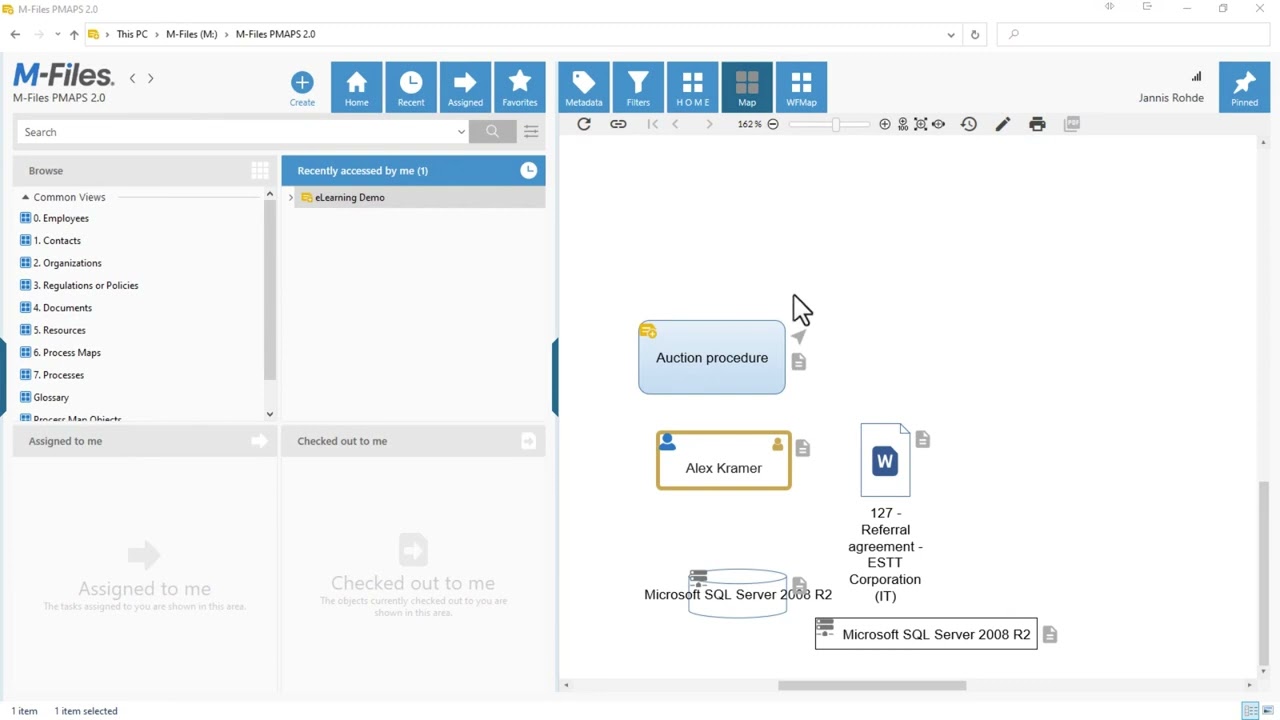
Task: Click the search magnifier button
Action: 492,131
